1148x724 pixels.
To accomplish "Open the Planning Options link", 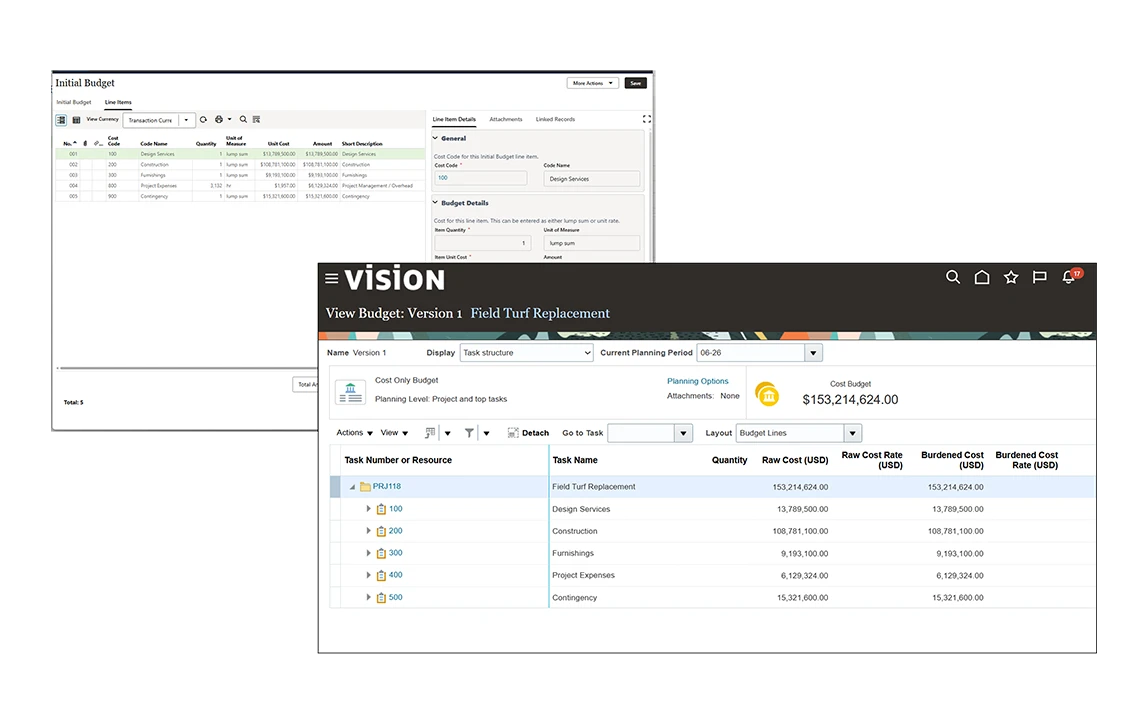I will click(697, 381).
